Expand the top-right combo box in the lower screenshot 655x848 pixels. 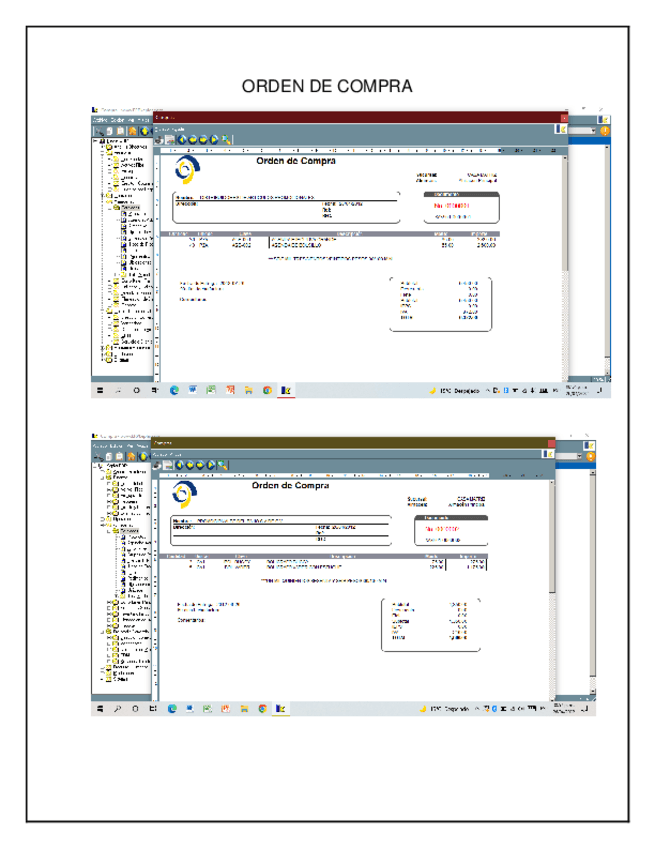579,456
